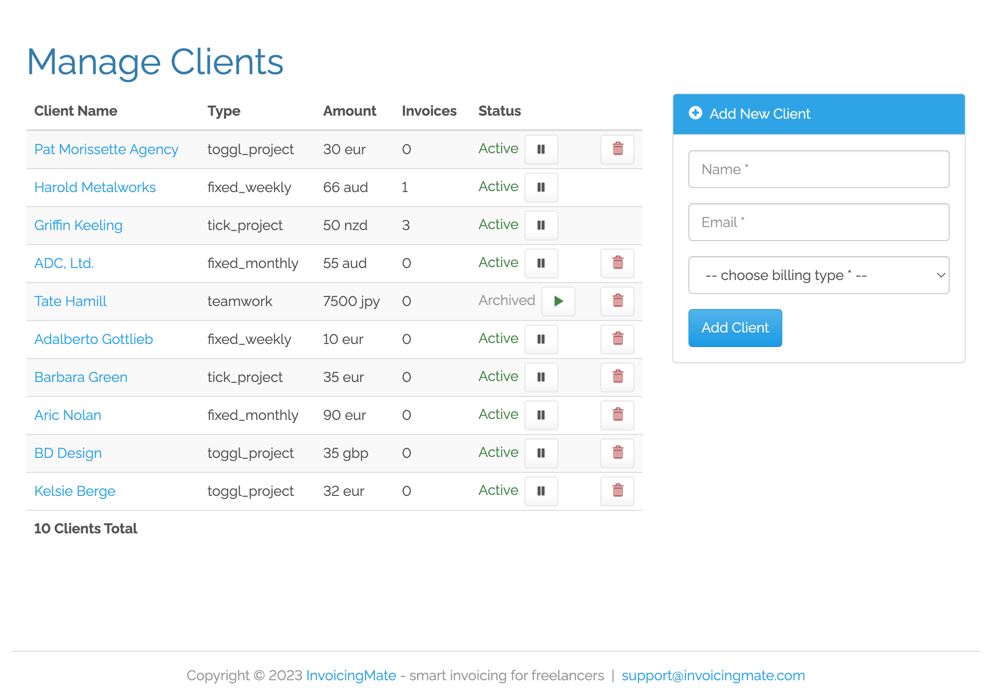Delete BD Design via the trash icon
992x700 pixels.
pyautogui.click(x=617, y=453)
